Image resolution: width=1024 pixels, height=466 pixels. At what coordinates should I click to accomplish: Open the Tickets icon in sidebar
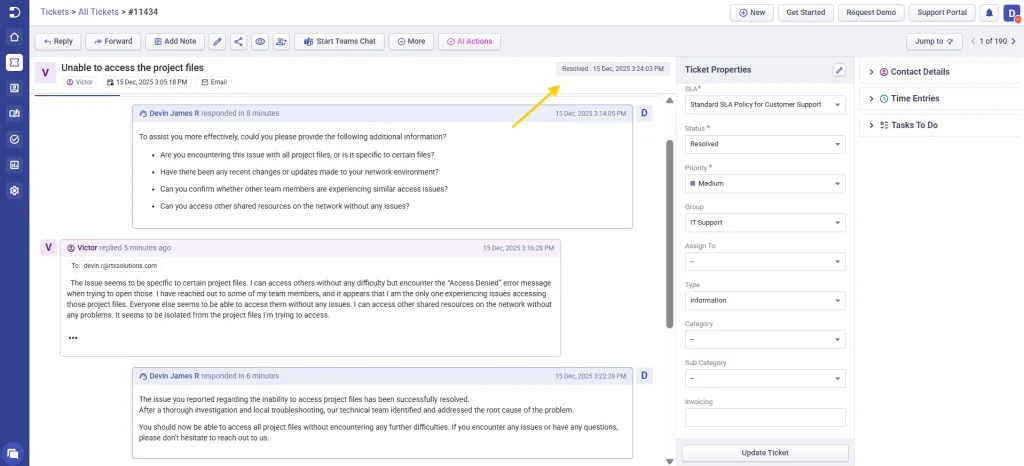click(14, 62)
